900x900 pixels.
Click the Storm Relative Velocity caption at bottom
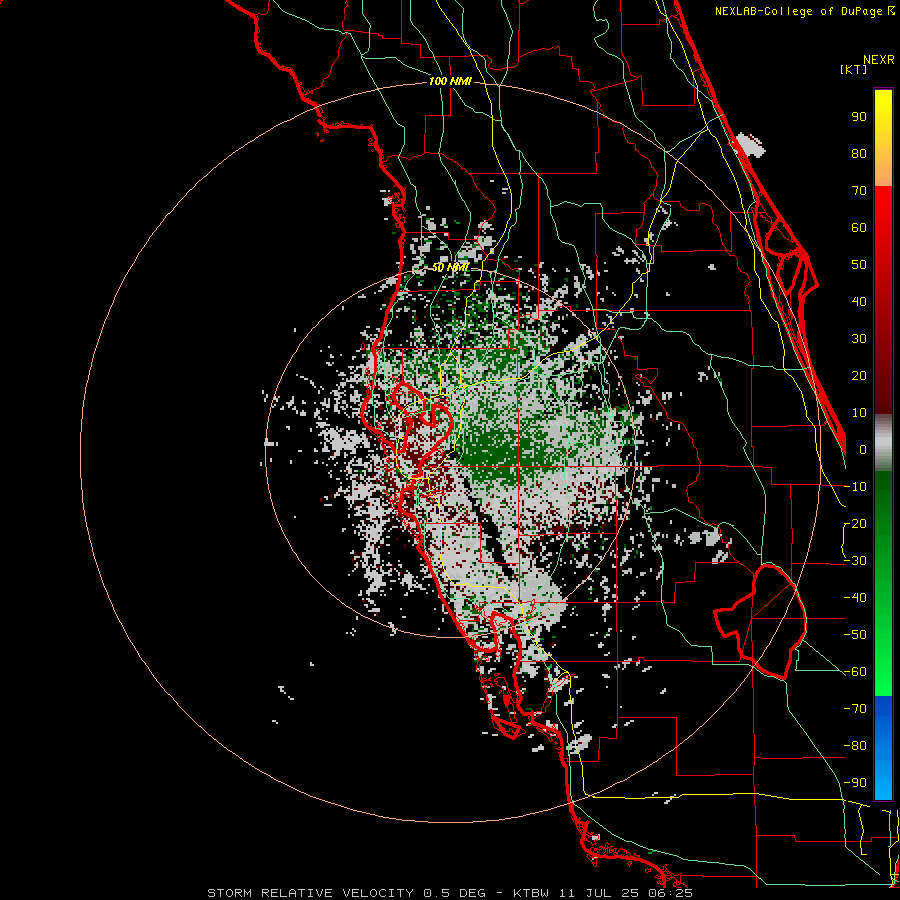click(449, 893)
